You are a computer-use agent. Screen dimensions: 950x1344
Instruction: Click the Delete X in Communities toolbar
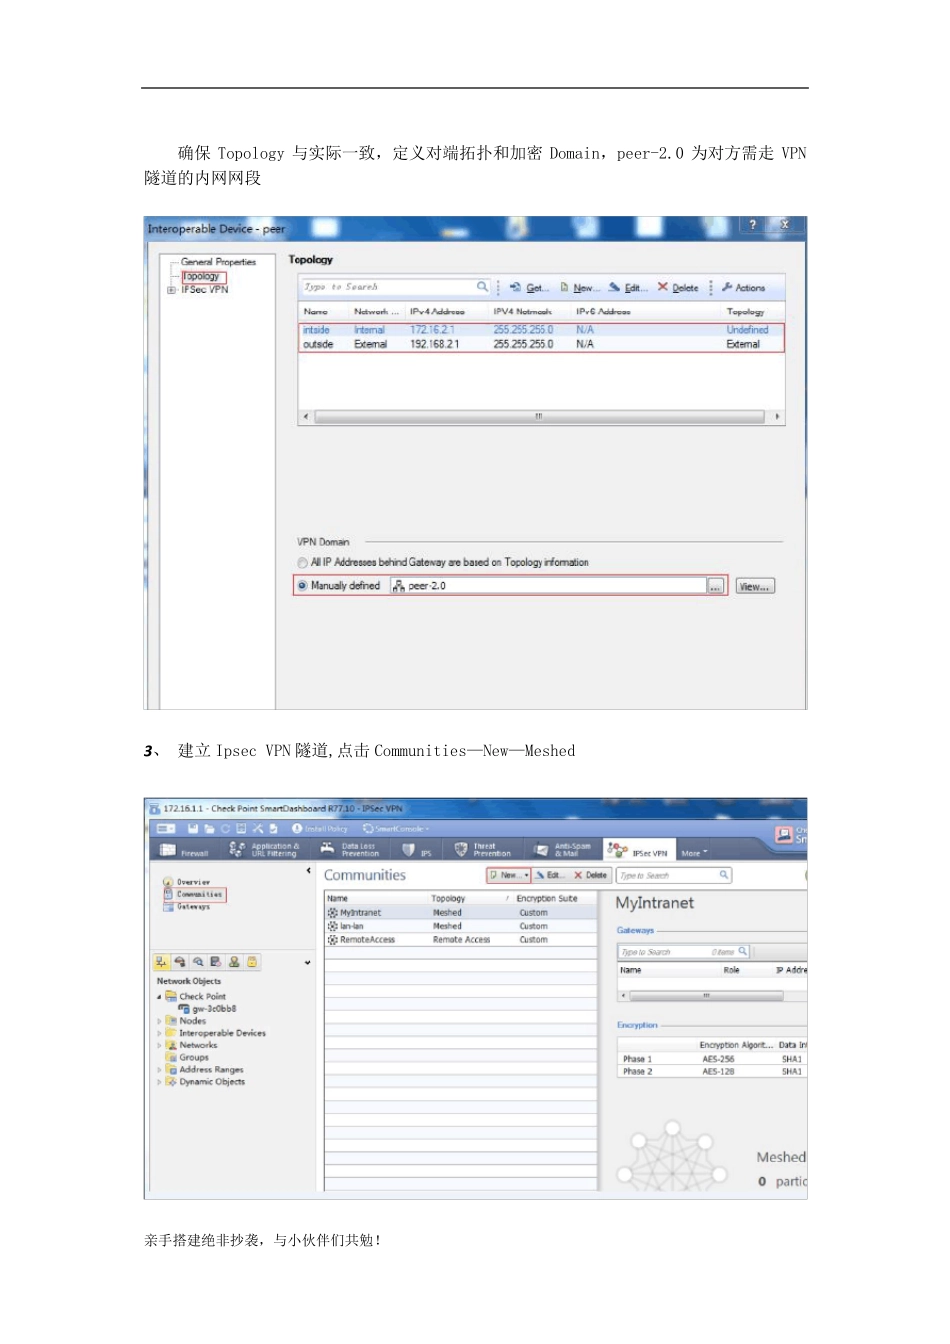click(x=578, y=875)
